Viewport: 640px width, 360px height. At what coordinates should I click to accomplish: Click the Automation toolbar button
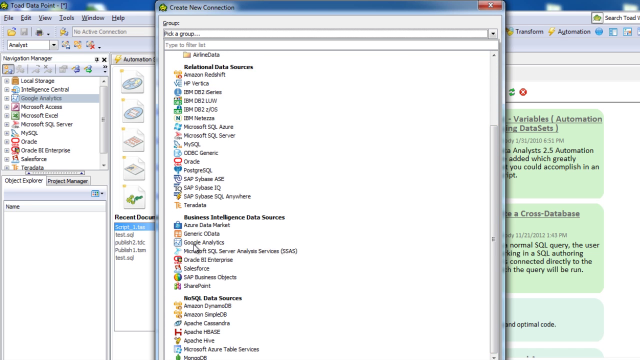pyautogui.click(x=569, y=31)
